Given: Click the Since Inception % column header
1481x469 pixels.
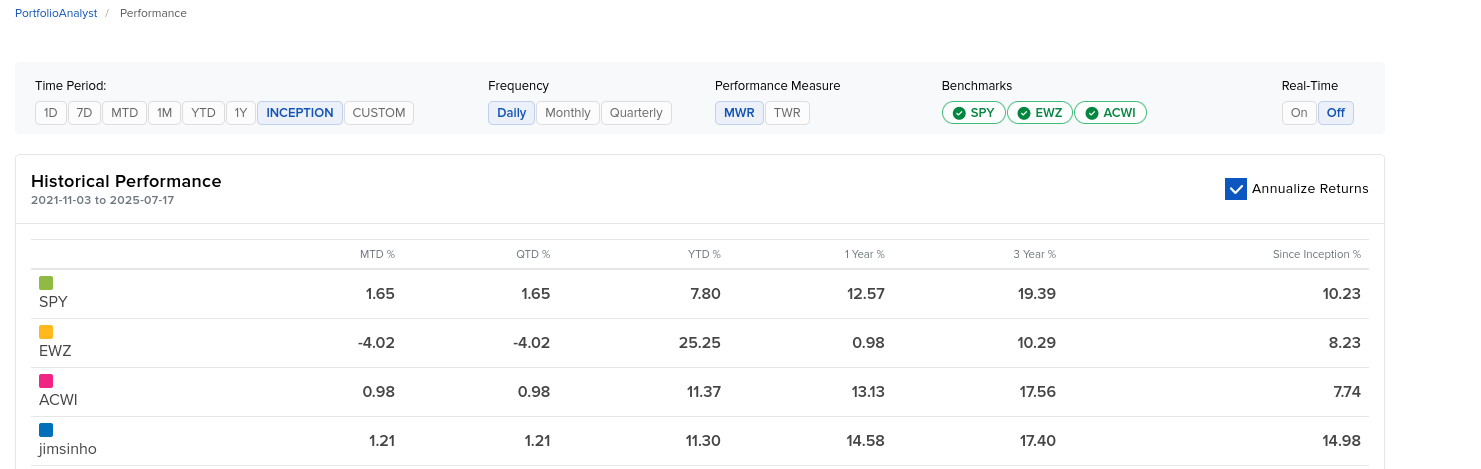Looking at the screenshot, I should (1316, 254).
